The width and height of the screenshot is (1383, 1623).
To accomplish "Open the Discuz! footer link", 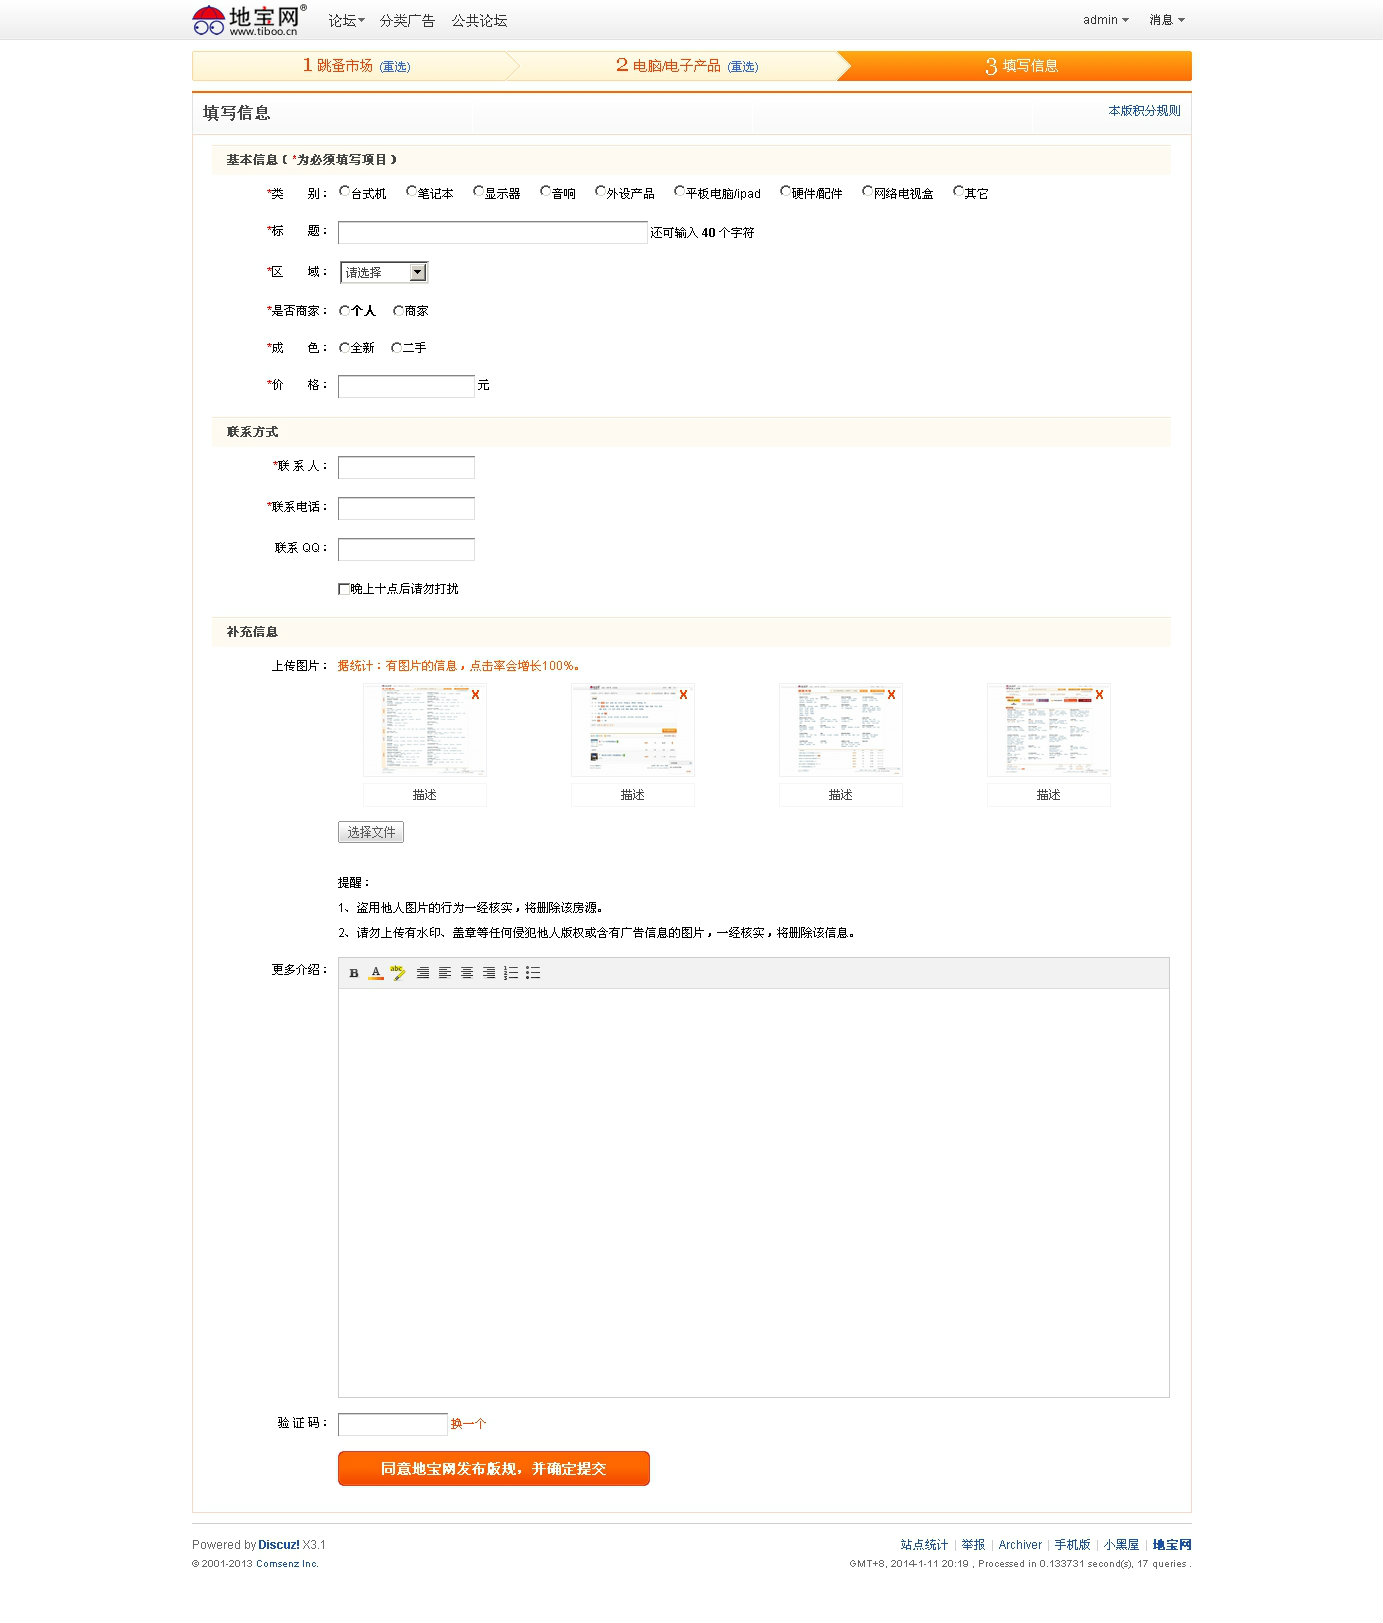I will click(279, 1545).
